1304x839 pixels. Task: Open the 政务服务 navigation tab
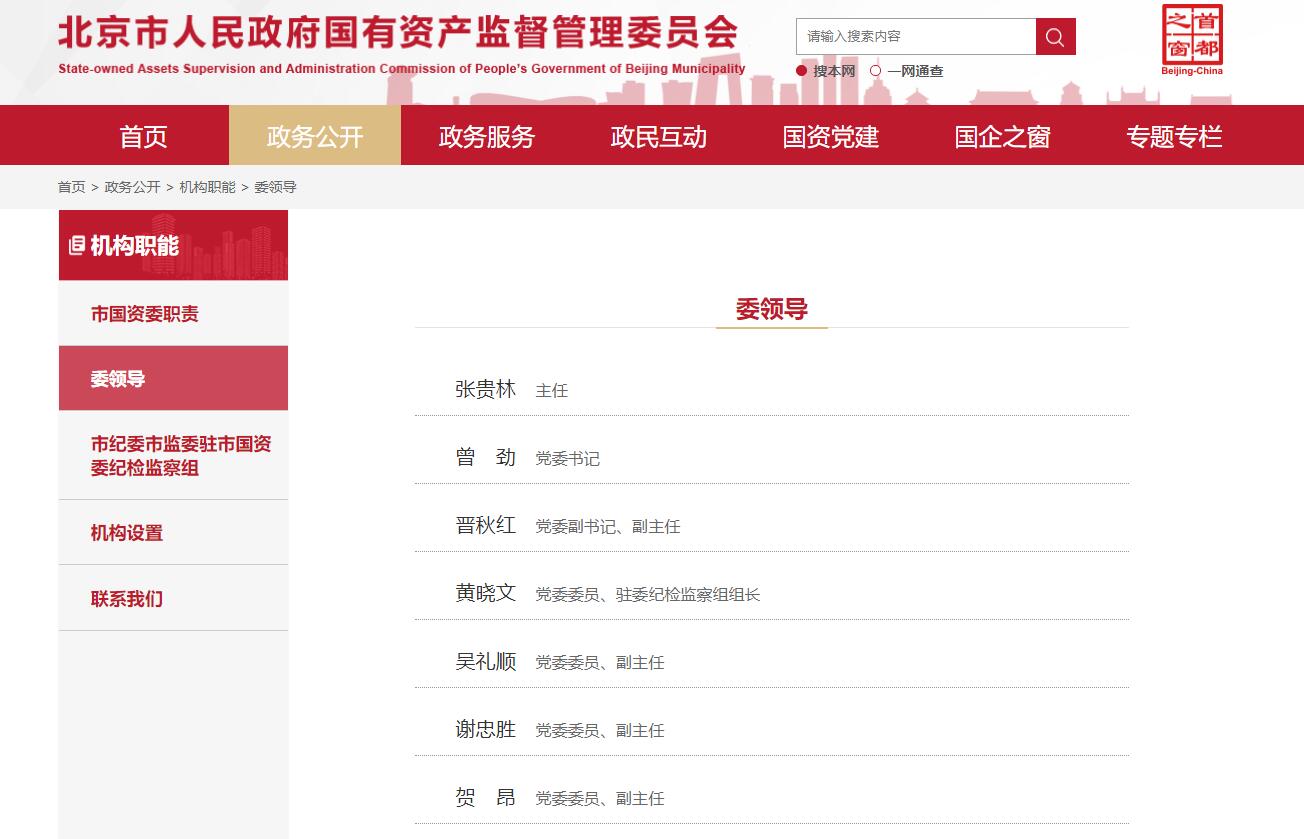click(x=487, y=136)
